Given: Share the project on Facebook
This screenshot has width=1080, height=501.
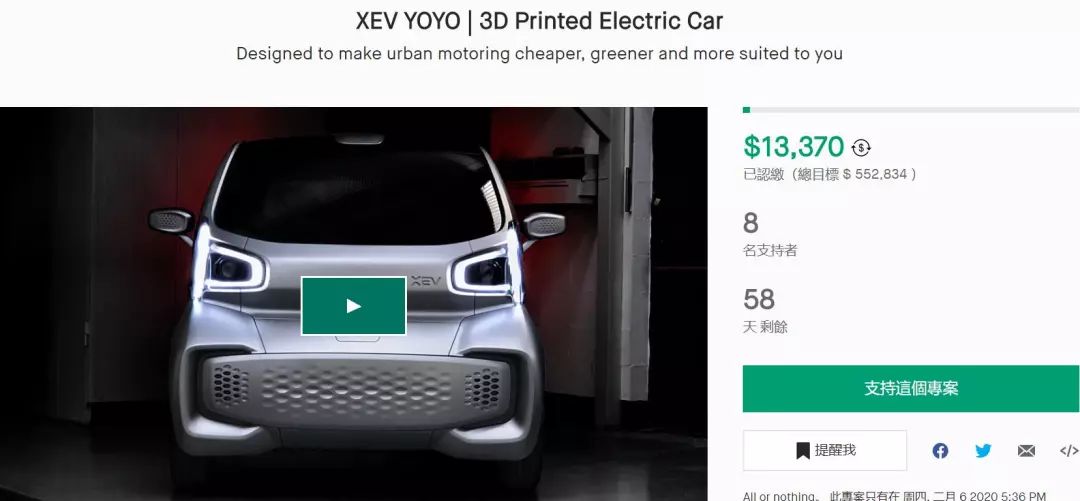Looking at the screenshot, I should (940, 451).
